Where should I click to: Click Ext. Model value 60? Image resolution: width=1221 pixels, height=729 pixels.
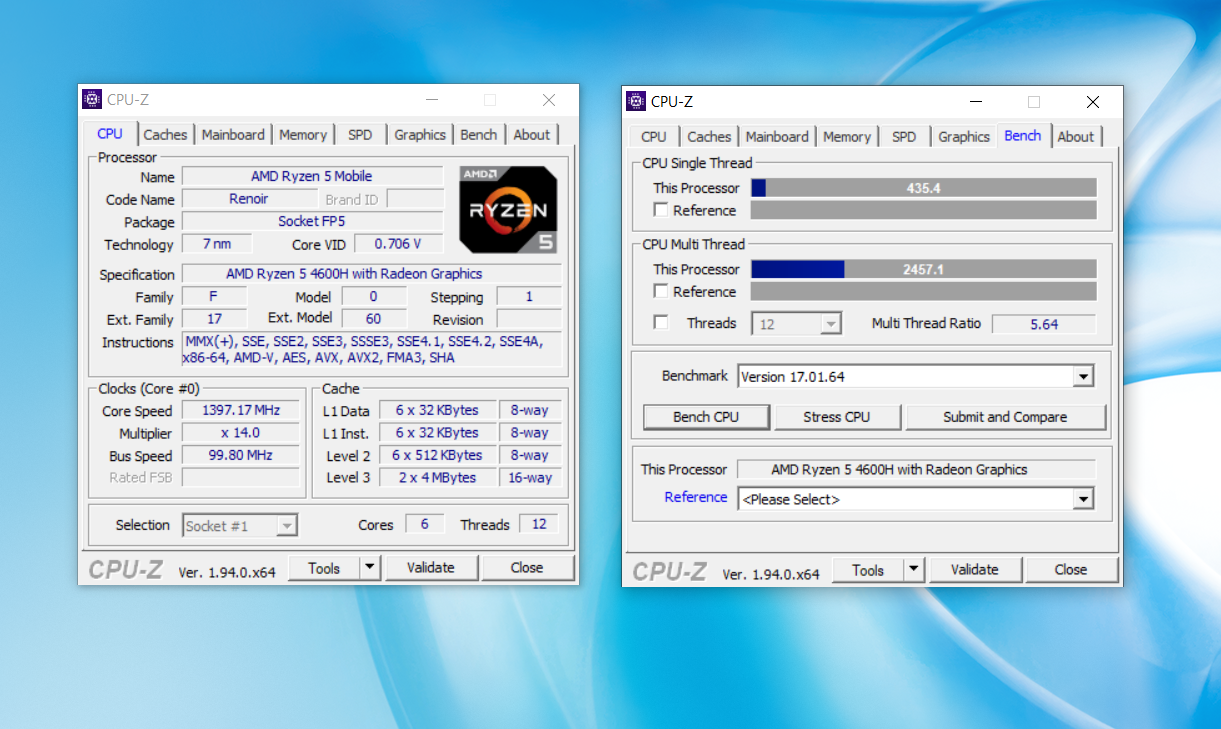(x=374, y=319)
